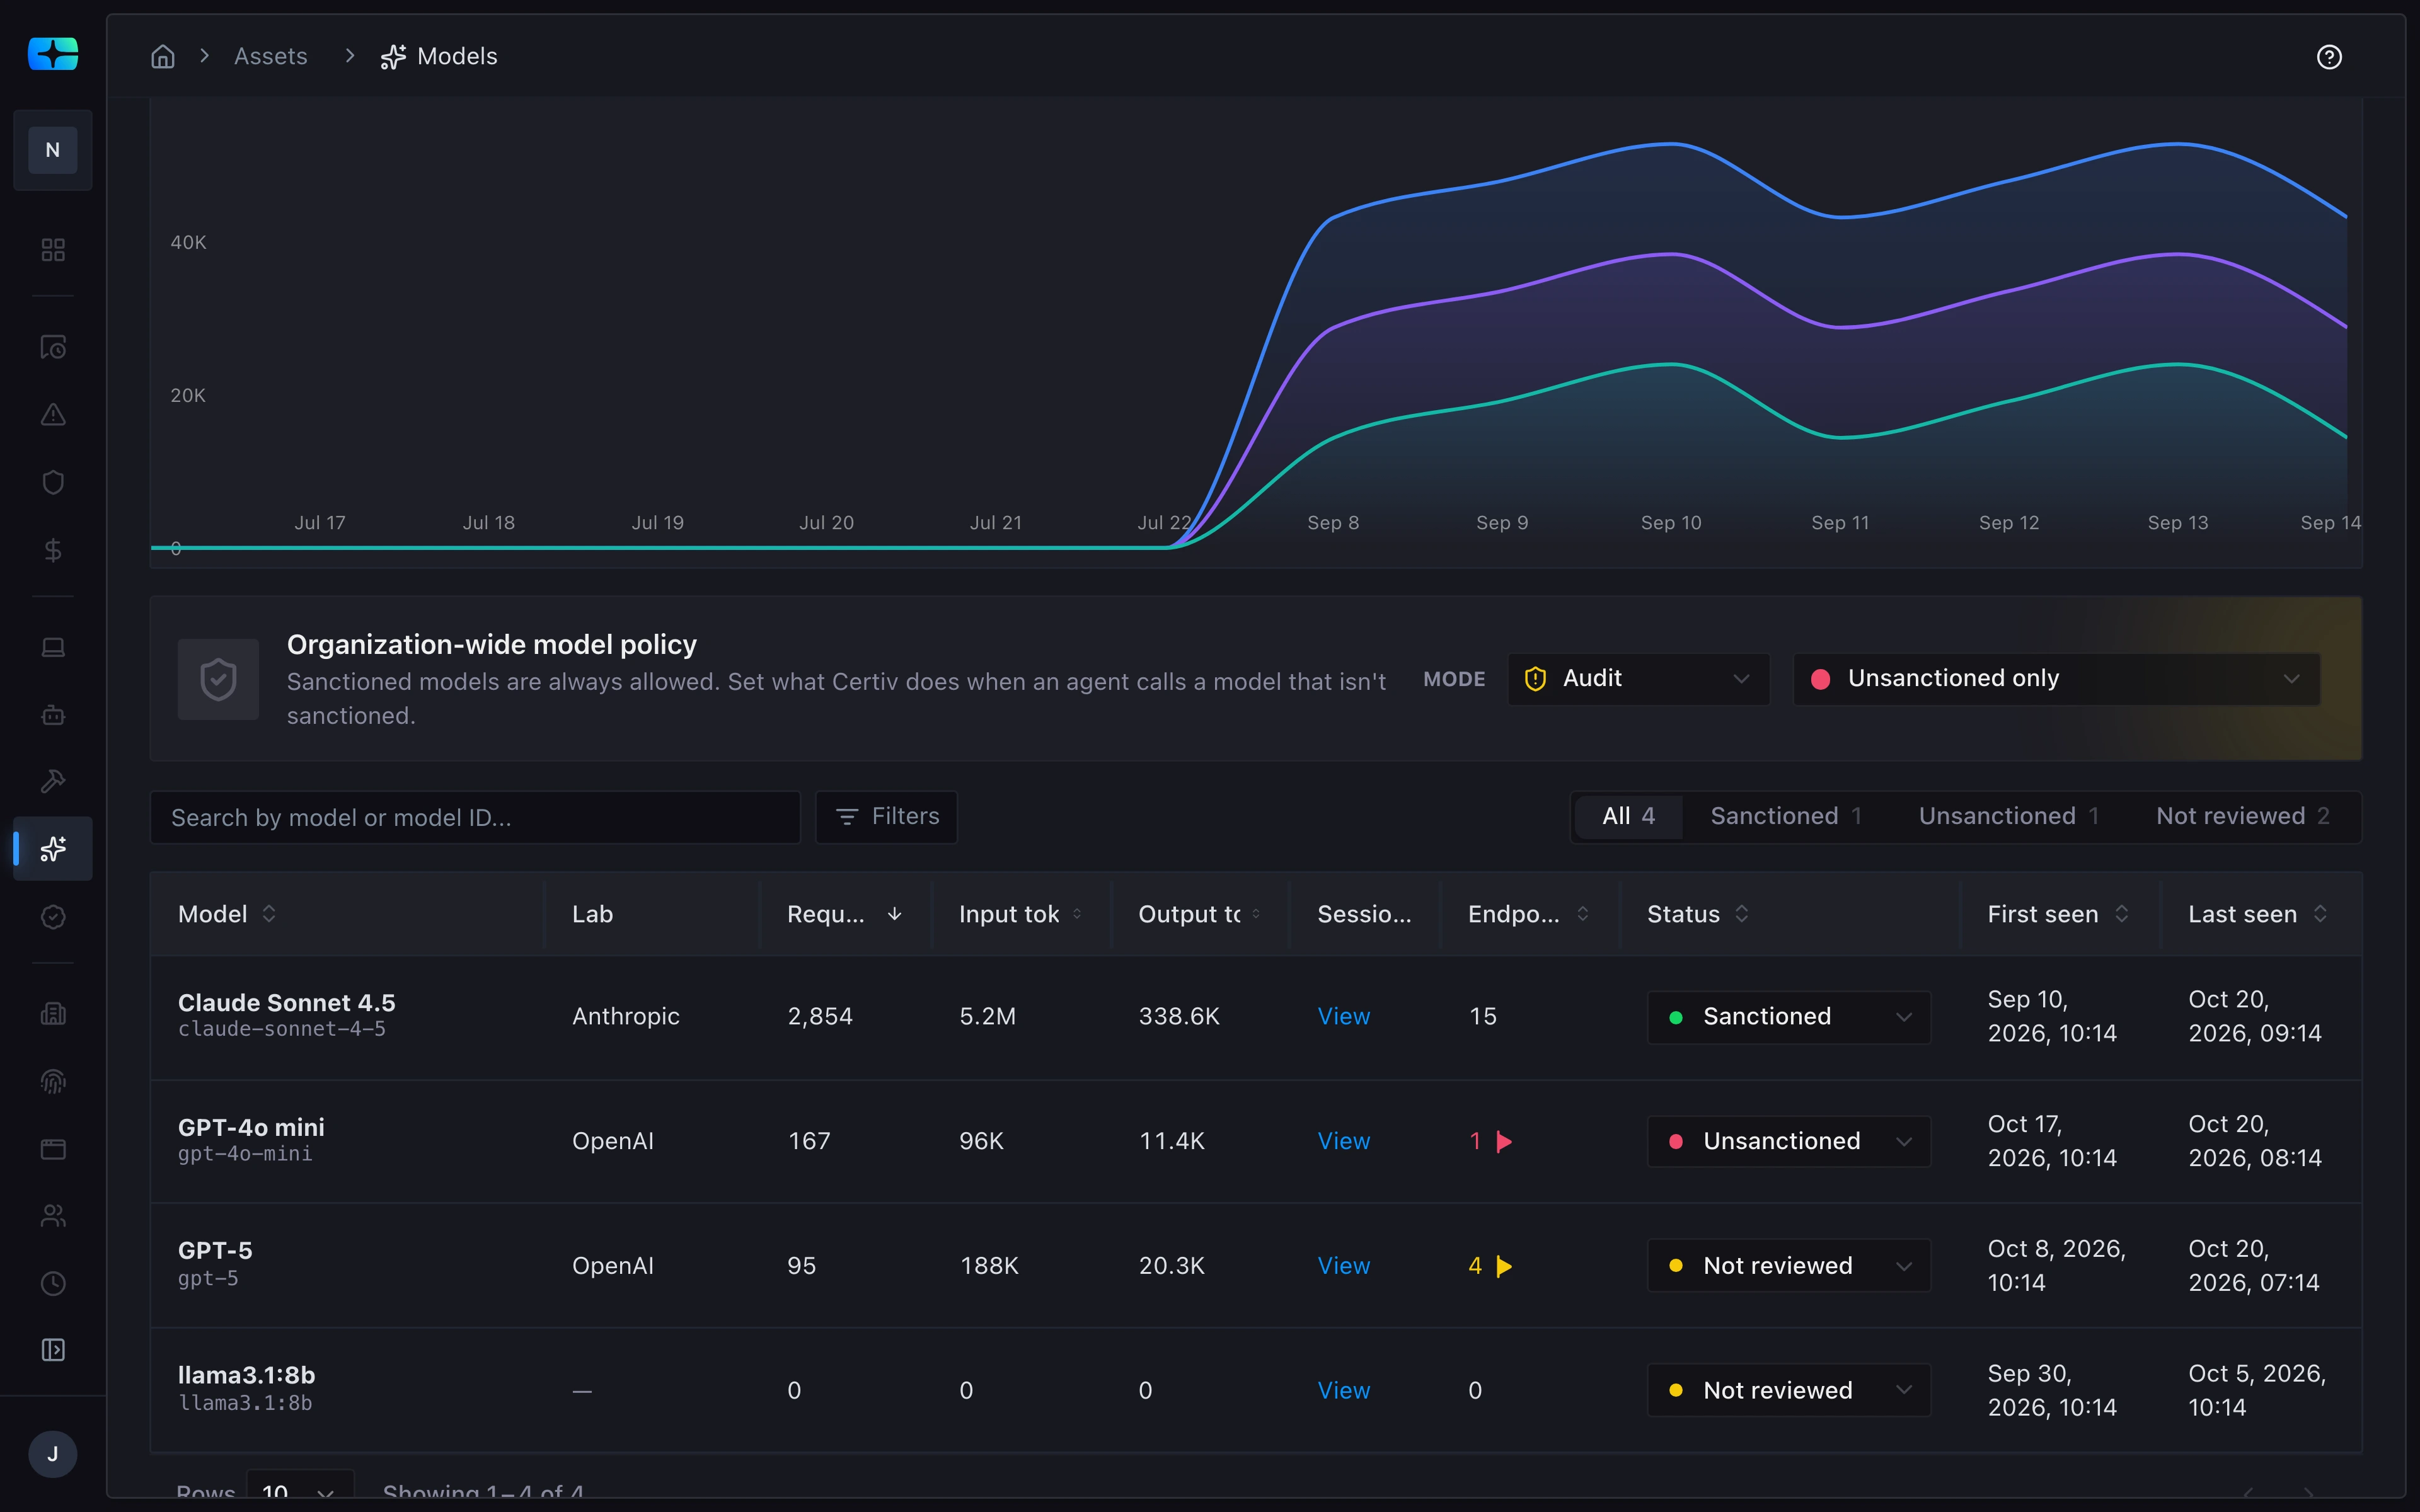Screen dimensions: 2420x1512
Task: Sort by the Model column header
Action: [x=227, y=914]
